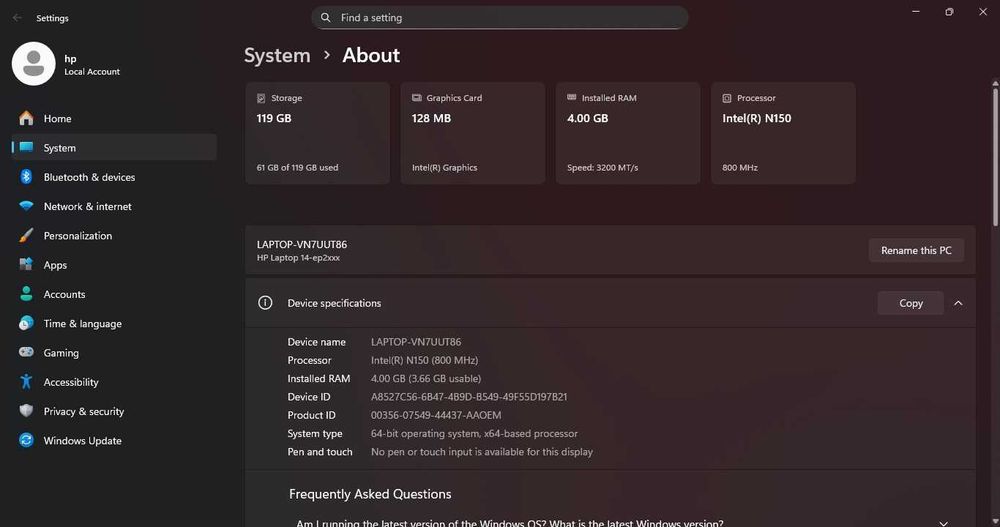
Task: Click 61 GB of 119 GB used text
Action: [x=297, y=168]
